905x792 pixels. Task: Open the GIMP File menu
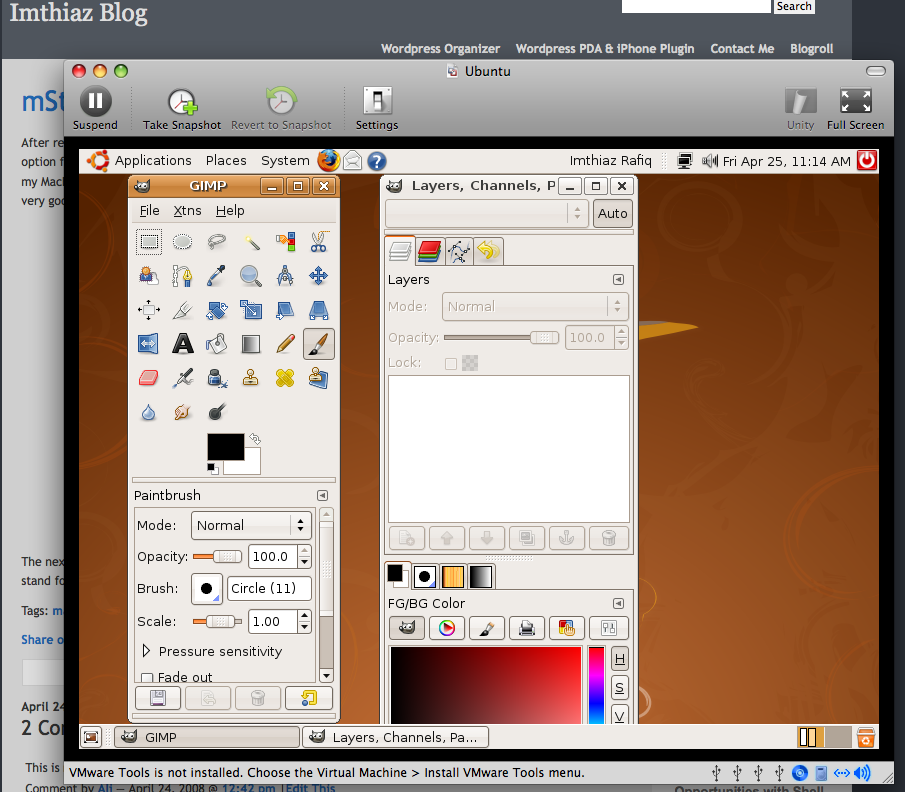pyautogui.click(x=149, y=211)
